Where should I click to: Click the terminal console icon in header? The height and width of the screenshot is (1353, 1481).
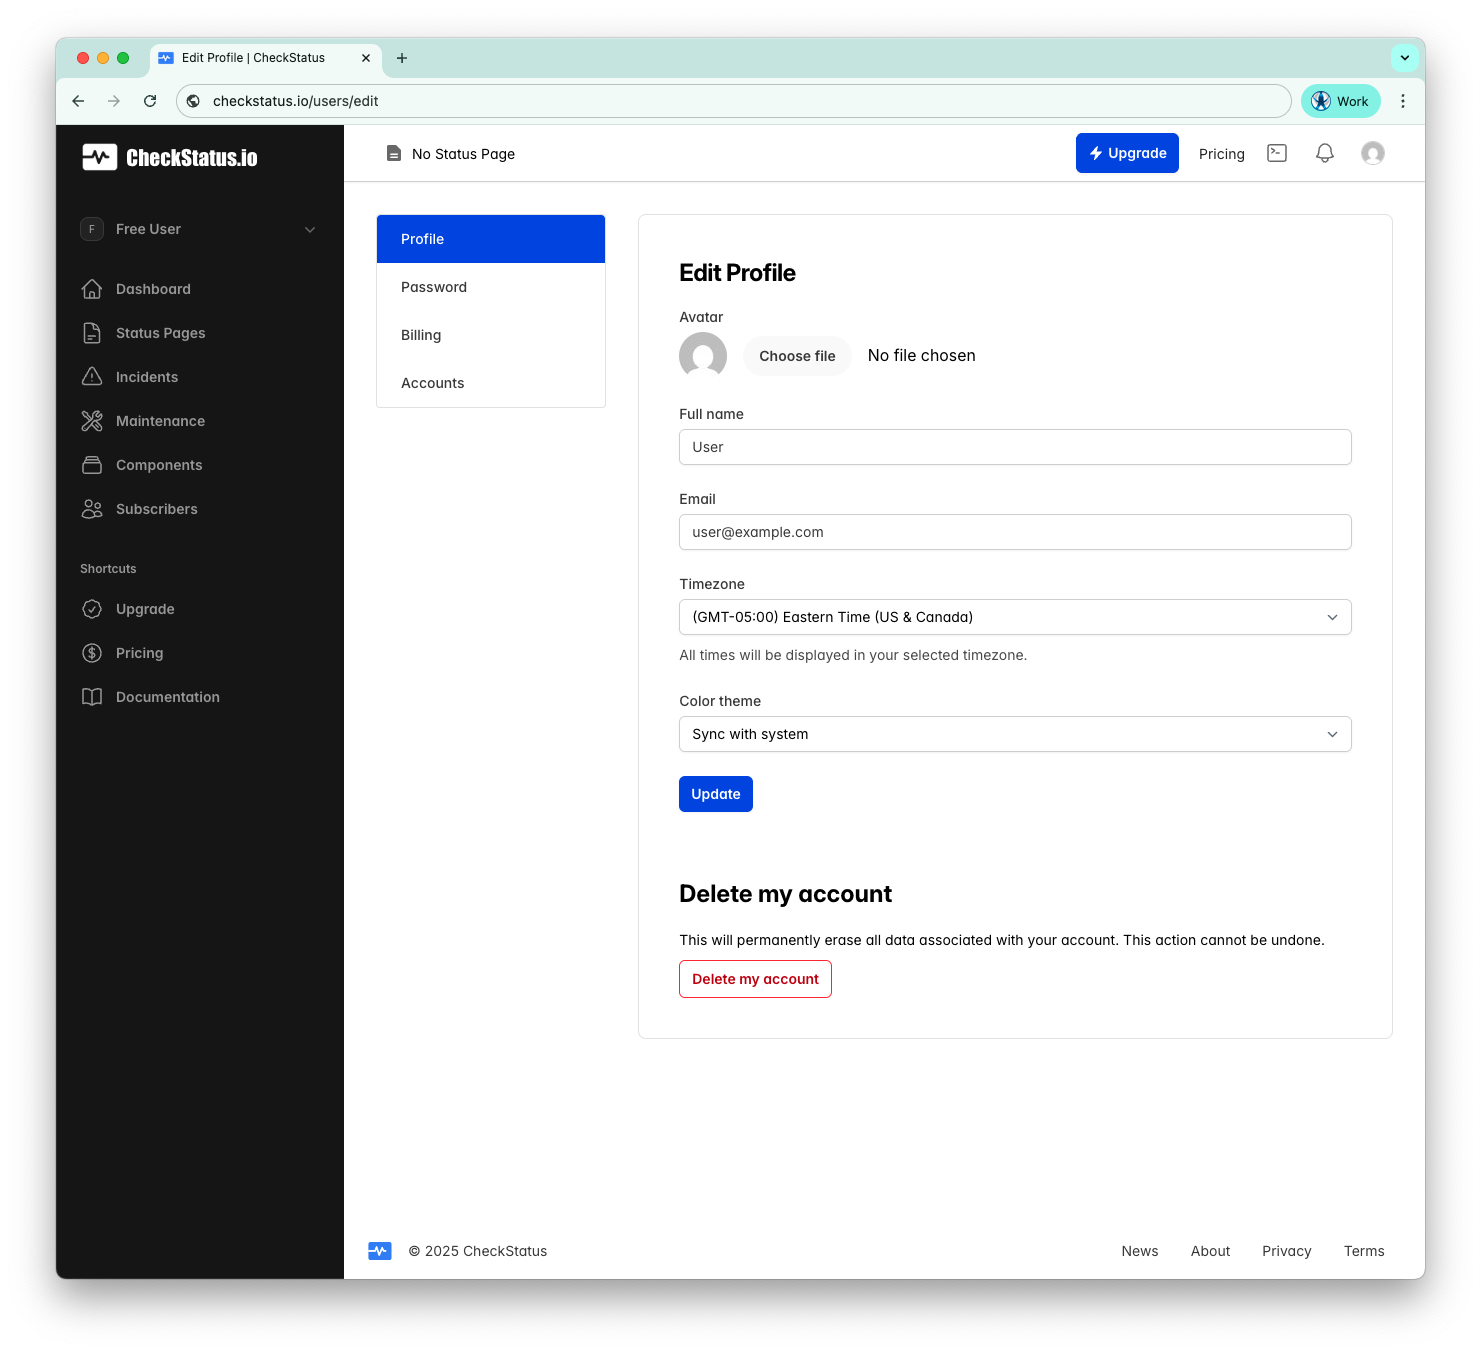tap(1277, 153)
